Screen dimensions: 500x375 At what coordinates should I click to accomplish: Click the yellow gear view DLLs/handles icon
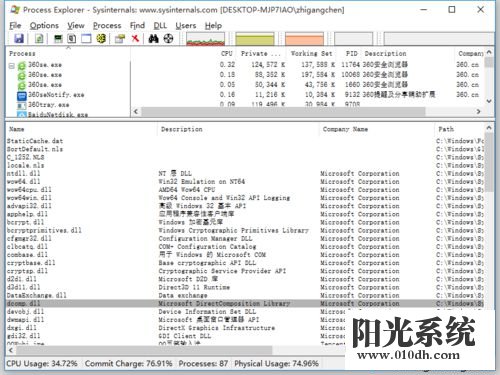click(x=101, y=39)
